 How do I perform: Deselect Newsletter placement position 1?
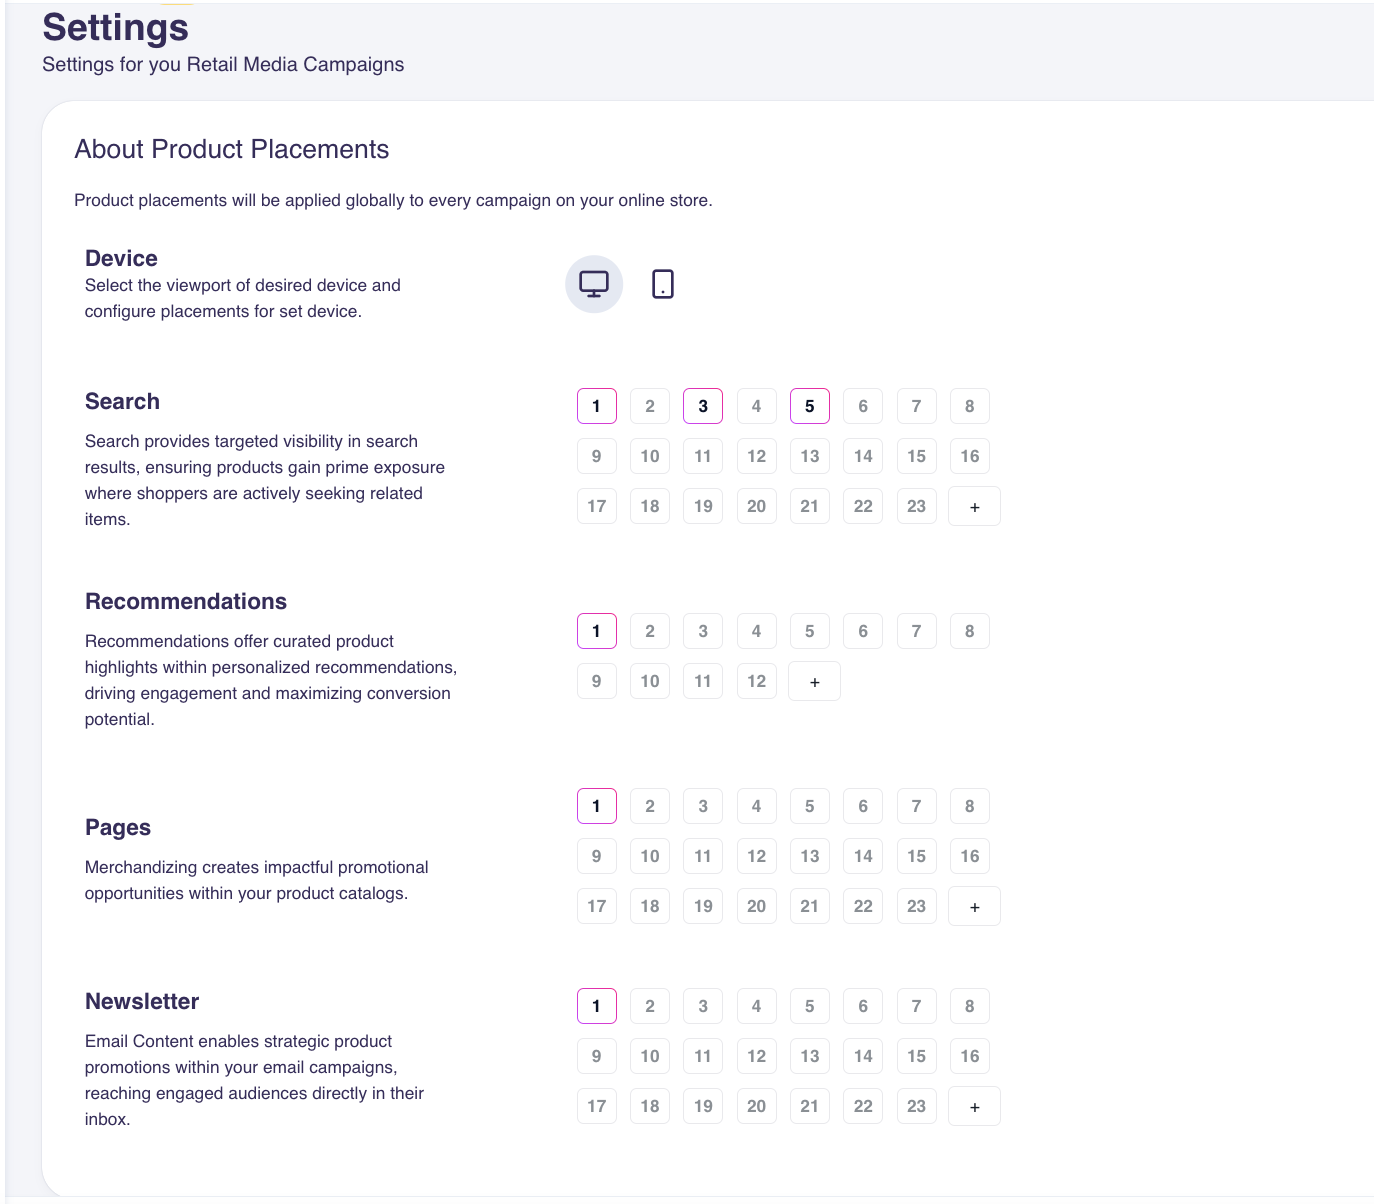point(596,1006)
